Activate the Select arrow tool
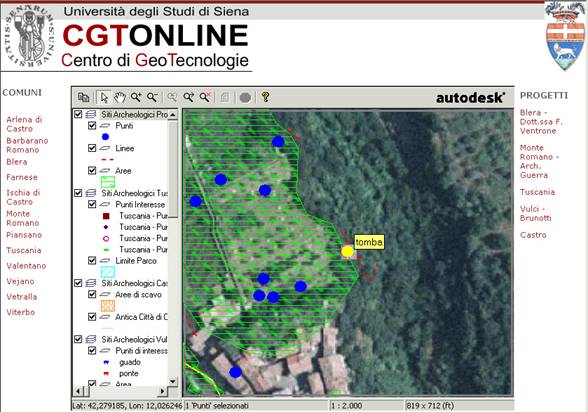The image size is (588, 412). click(x=104, y=97)
